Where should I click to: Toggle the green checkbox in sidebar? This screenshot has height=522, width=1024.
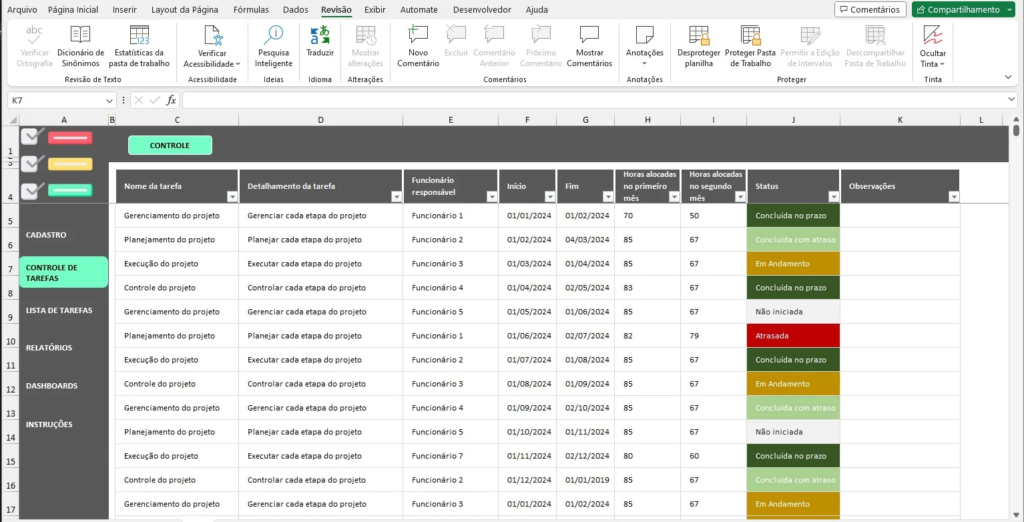[x=32, y=190]
